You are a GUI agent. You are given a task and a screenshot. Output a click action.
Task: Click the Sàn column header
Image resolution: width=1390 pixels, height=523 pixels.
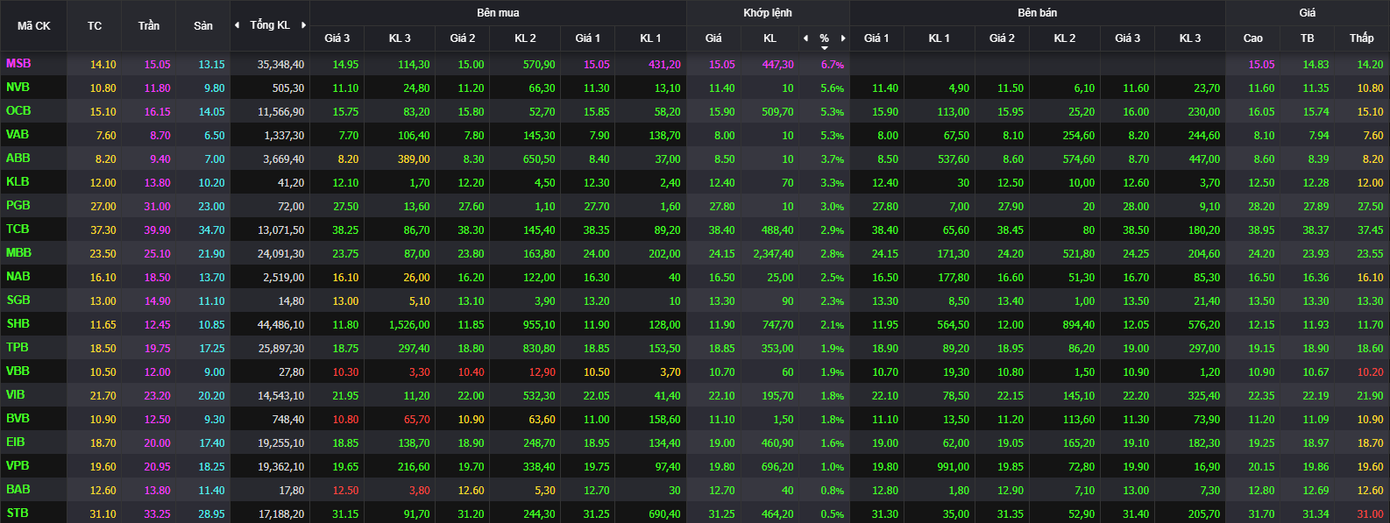tap(203, 25)
